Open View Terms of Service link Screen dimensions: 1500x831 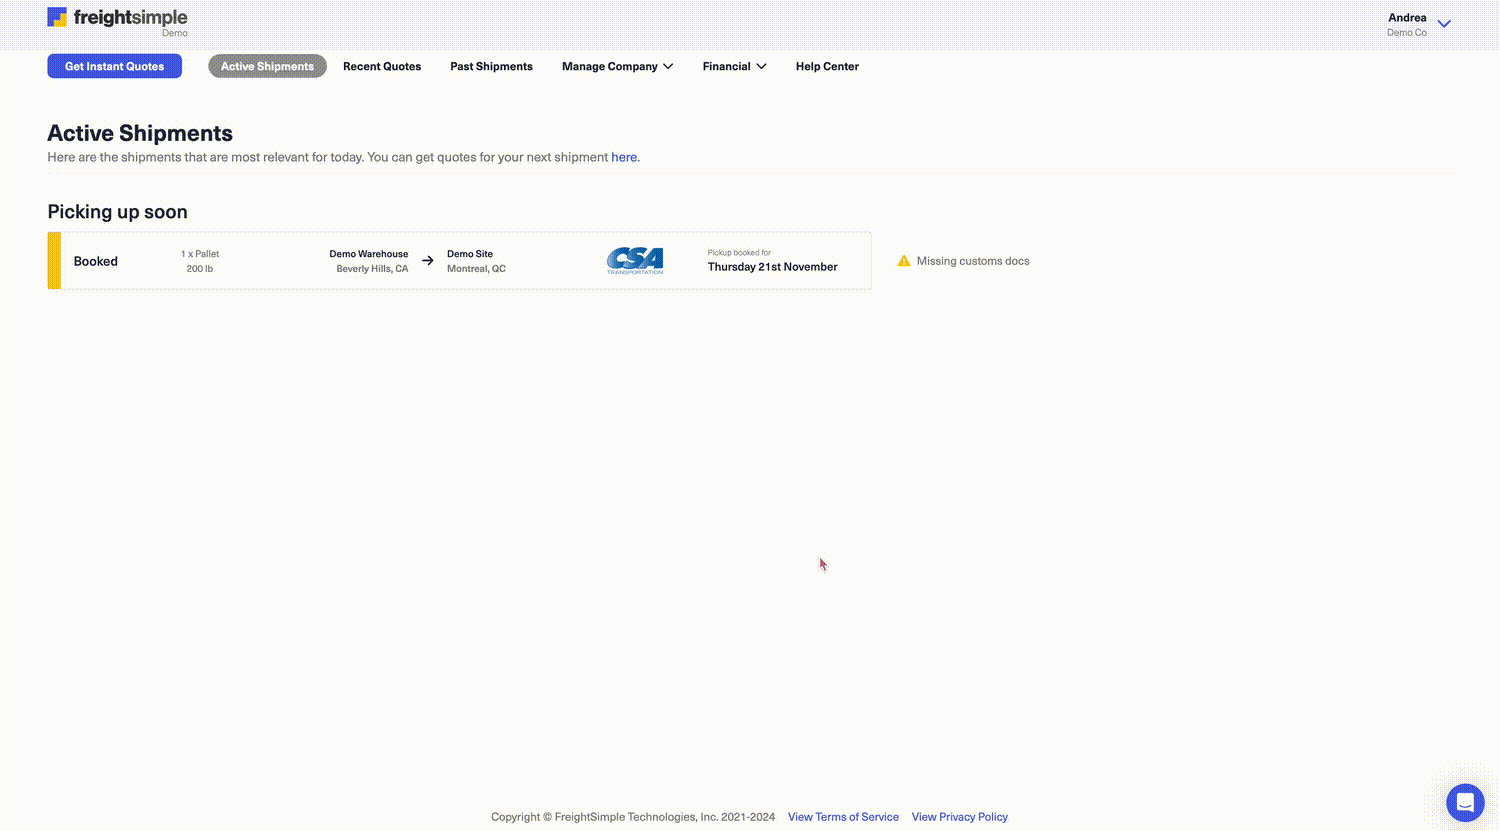843,817
